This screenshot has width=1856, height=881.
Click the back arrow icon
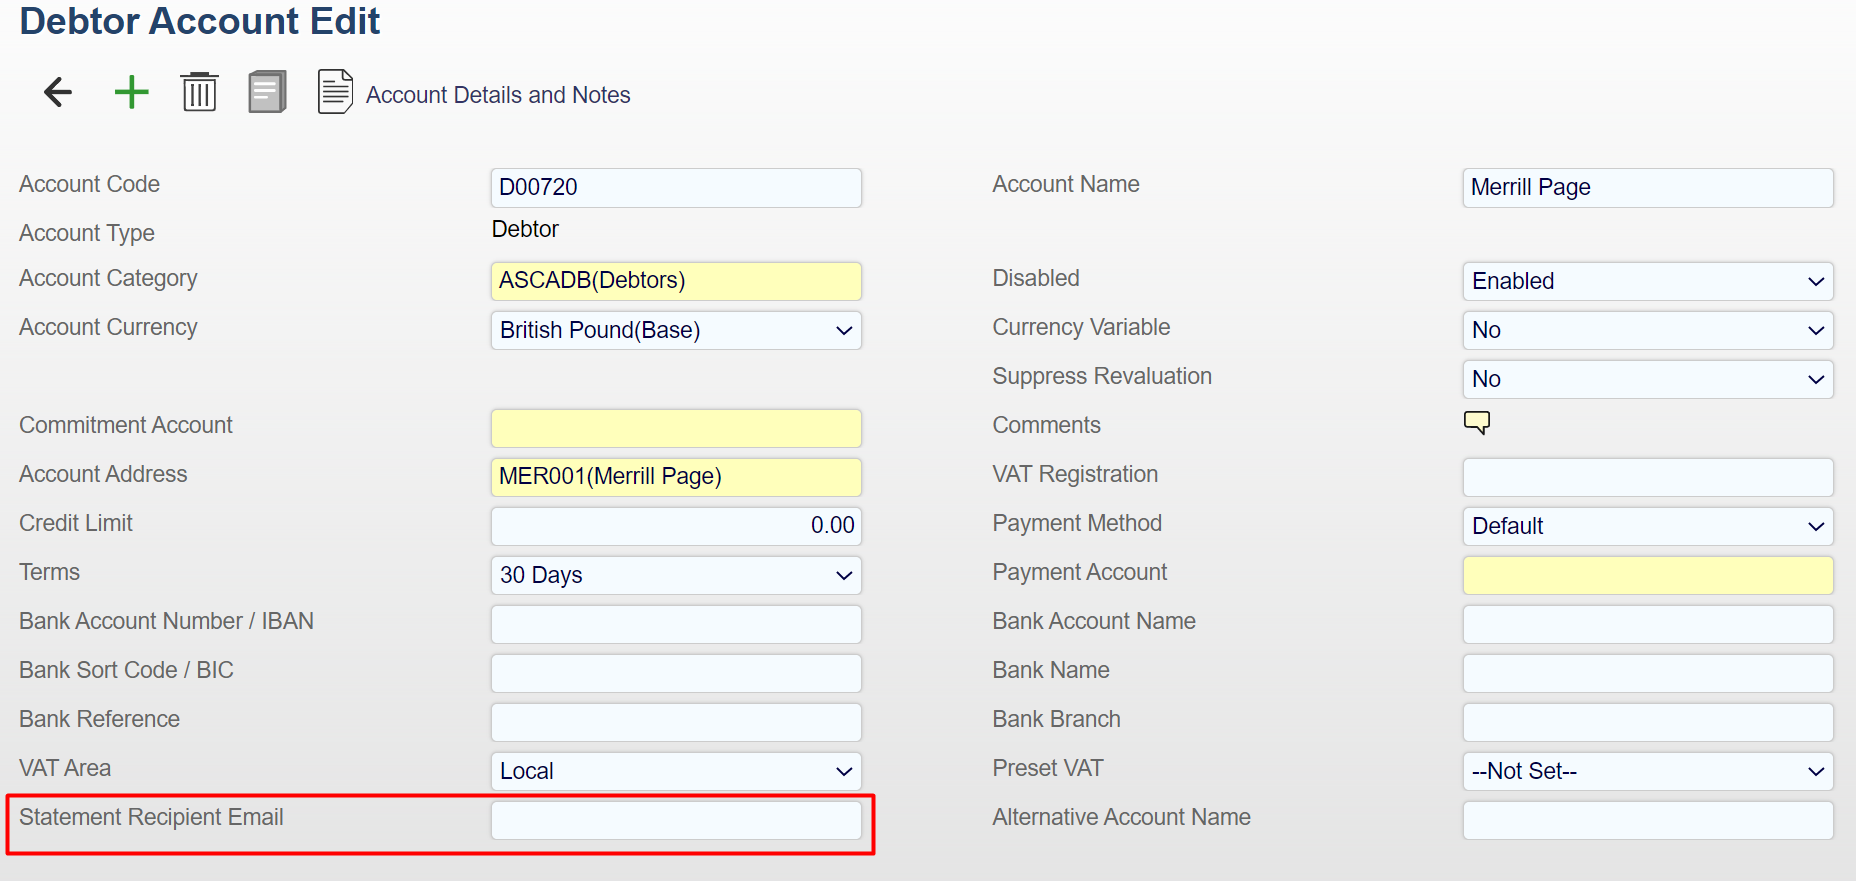[58, 92]
